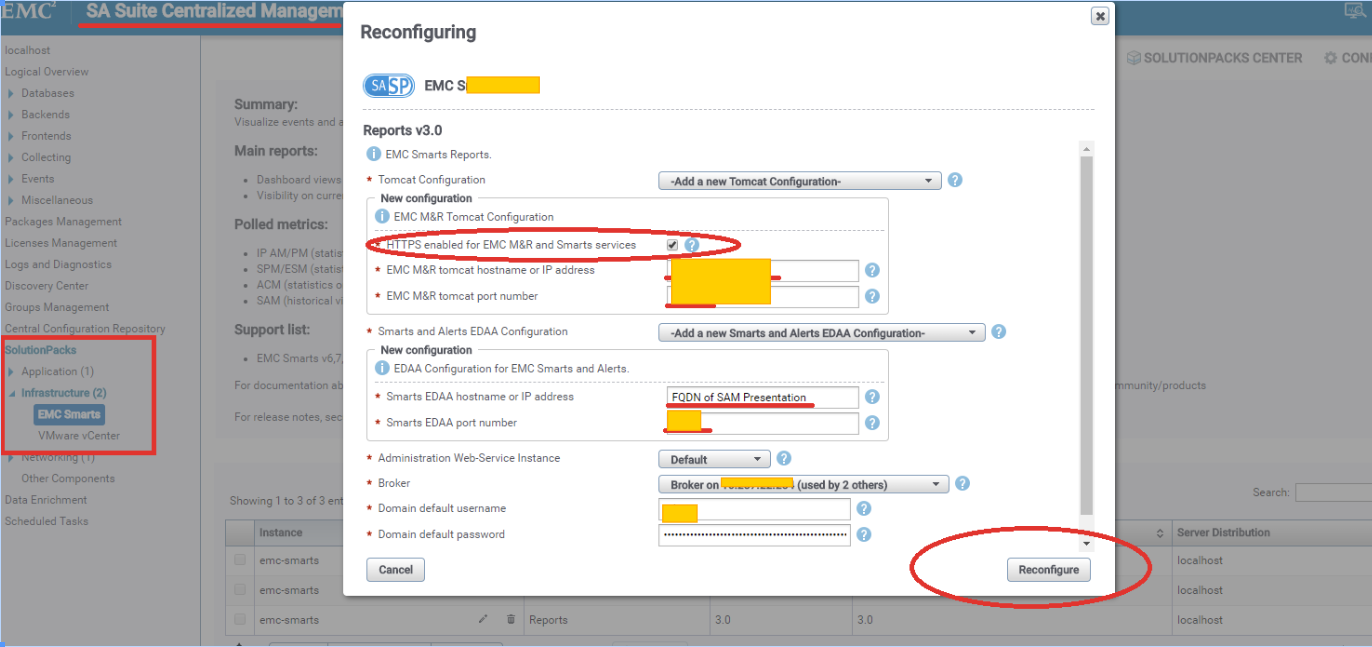This screenshot has height=647, width=1372.
Task: Click help icon for Domain default password
Action: pyautogui.click(x=864, y=535)
